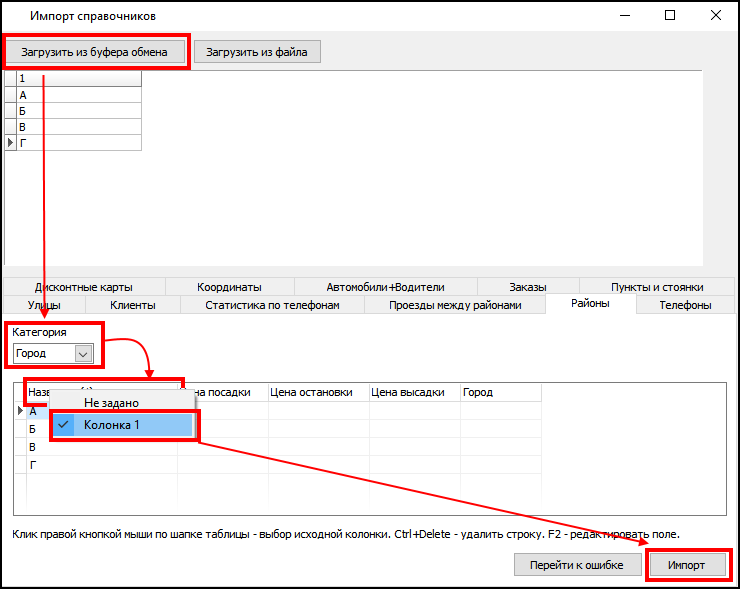
Task: Select 'Не задано' in column popup menu
Action: (111, 402)
